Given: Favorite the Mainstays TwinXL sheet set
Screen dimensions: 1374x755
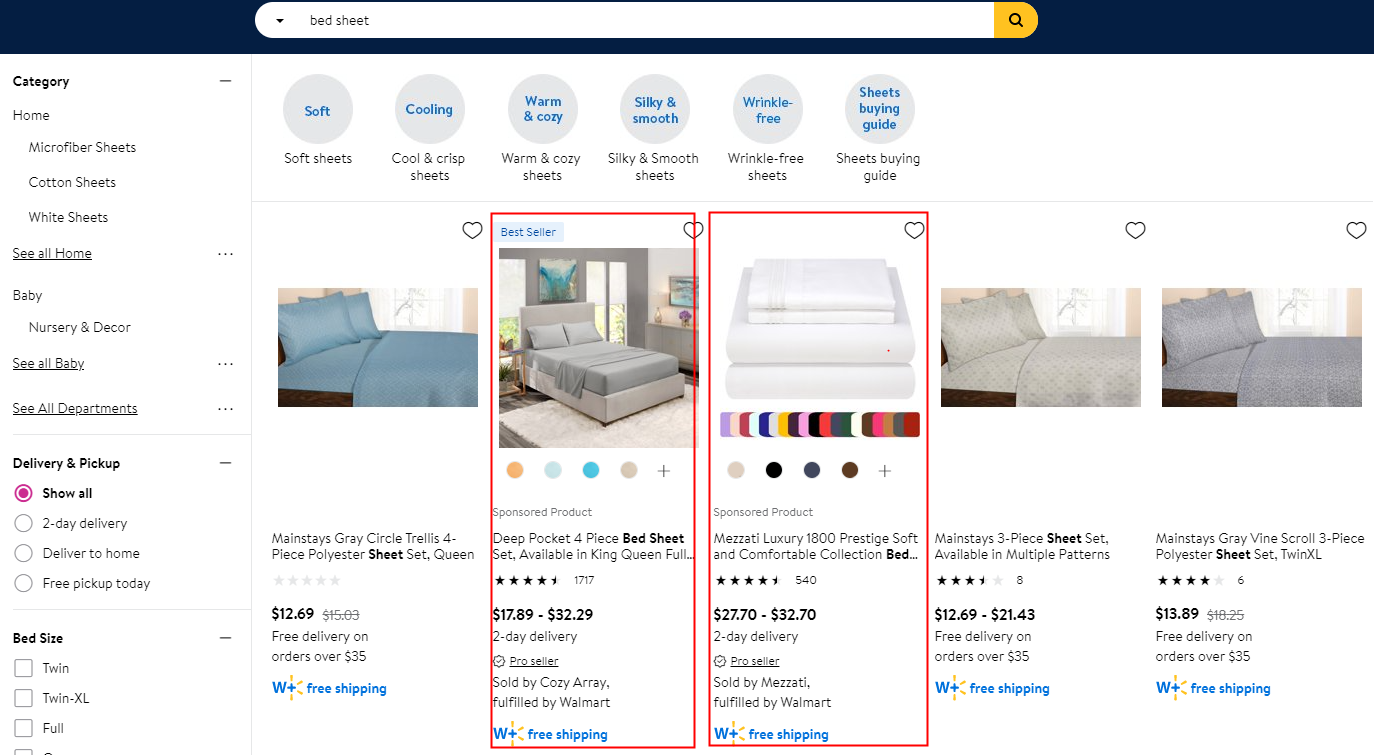Looking at the screenshot, I should [1356, 230].
